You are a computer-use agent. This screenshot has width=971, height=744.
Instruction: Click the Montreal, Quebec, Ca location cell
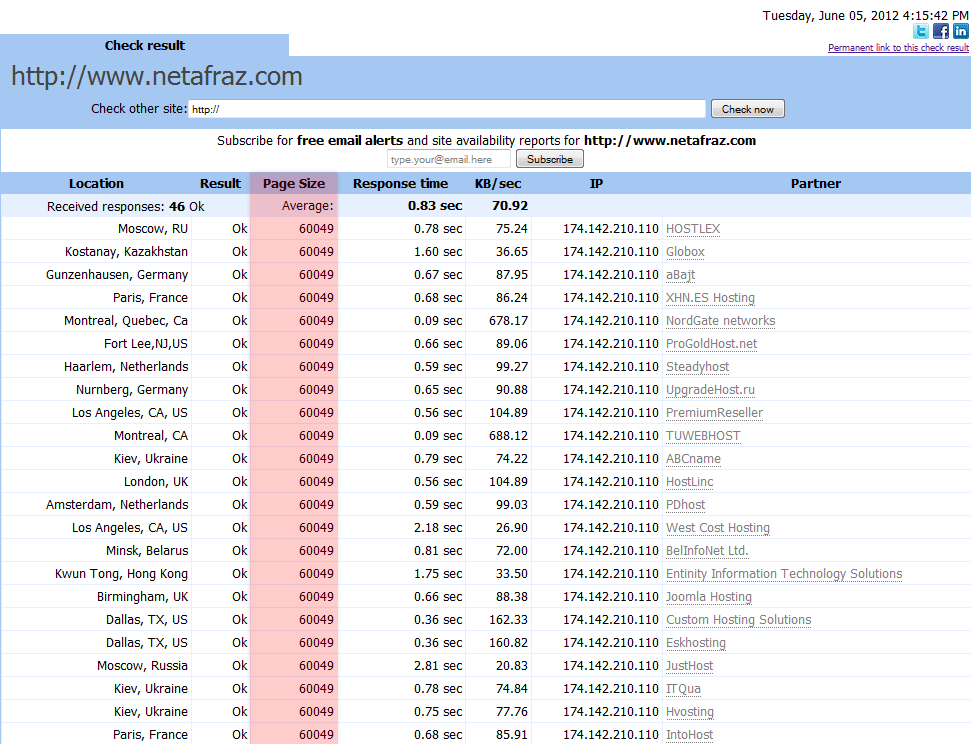[126, 320]
